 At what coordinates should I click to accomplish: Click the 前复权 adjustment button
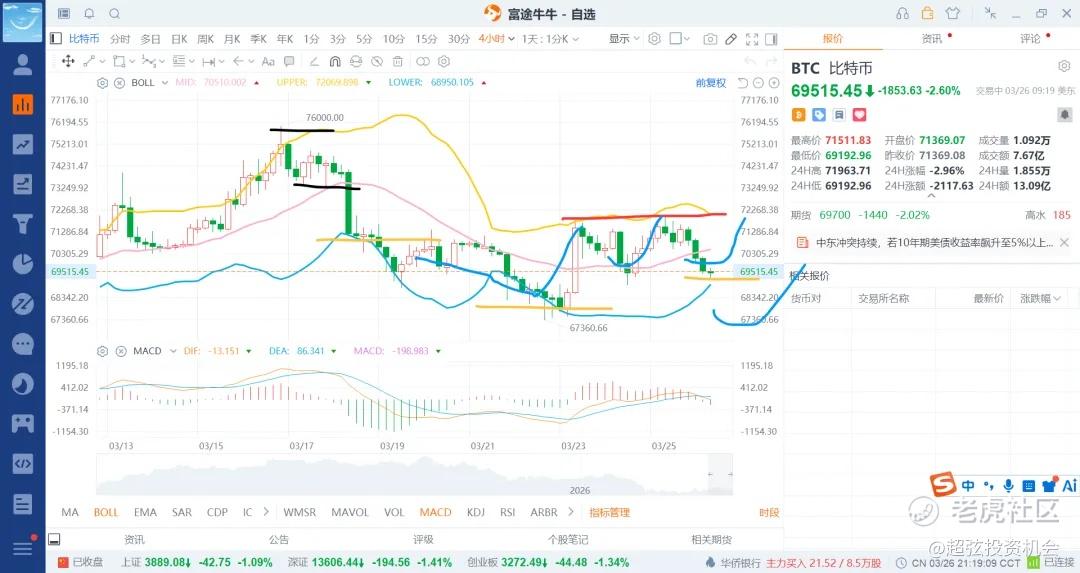coord(711,83)
